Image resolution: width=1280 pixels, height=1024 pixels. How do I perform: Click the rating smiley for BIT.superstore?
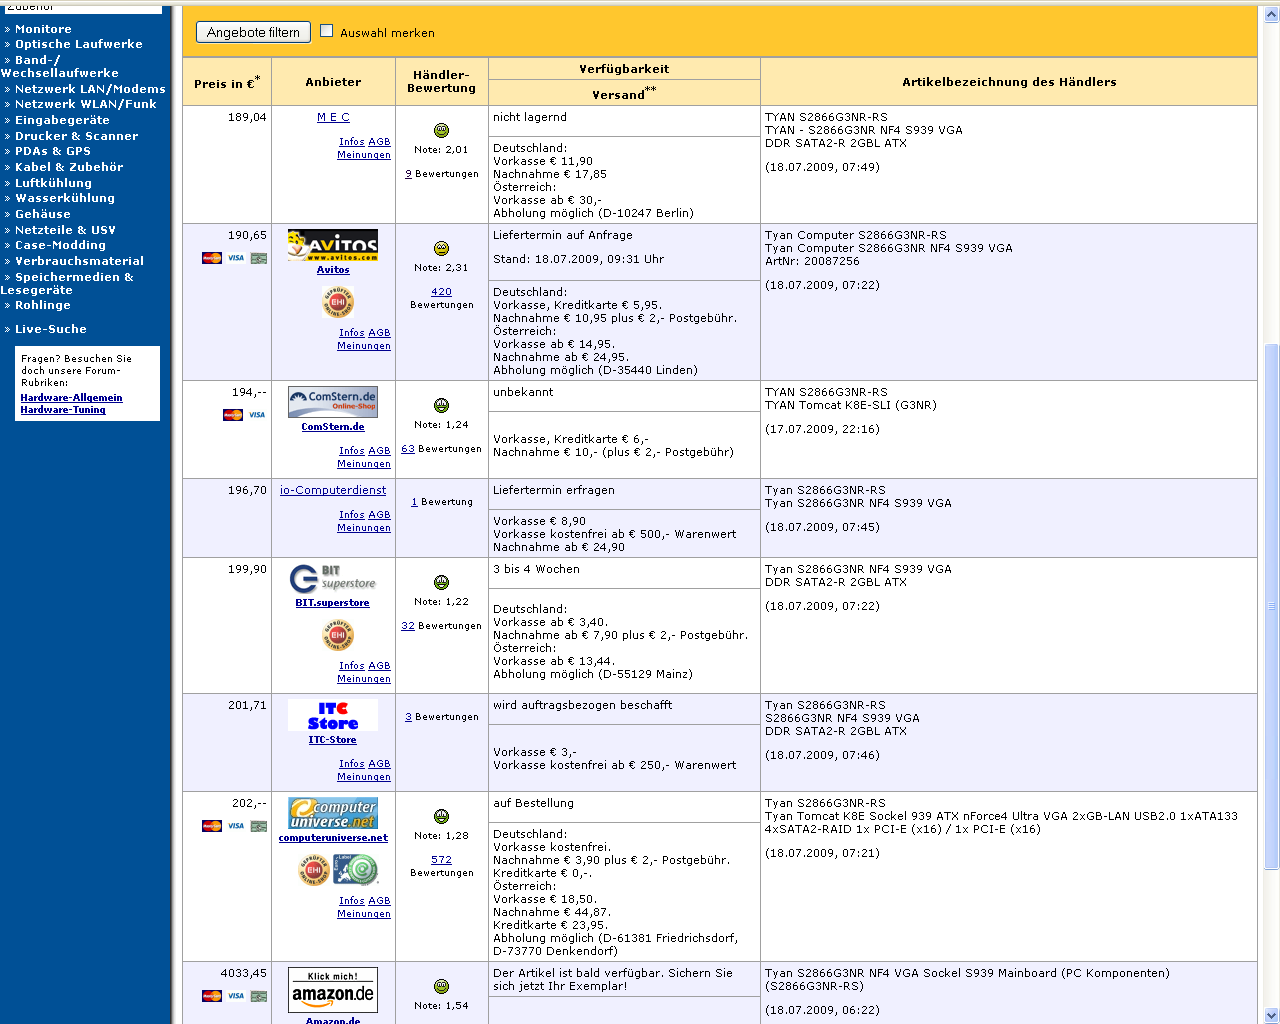(441, 582)
